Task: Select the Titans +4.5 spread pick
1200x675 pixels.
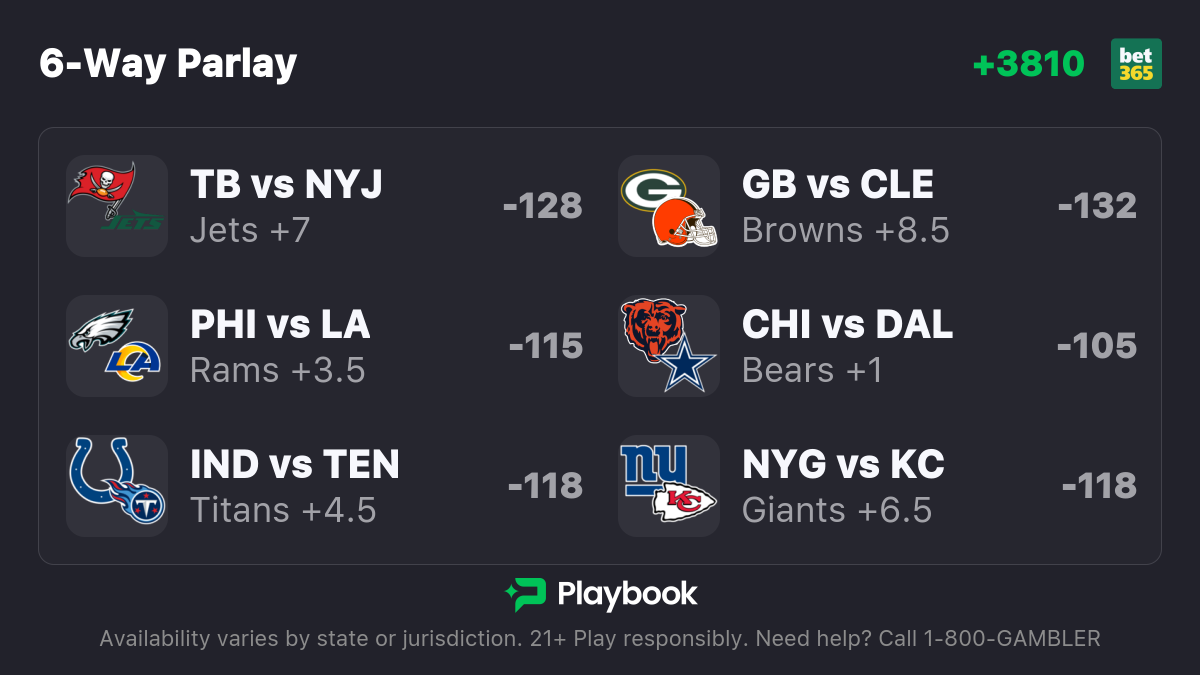Action: [283, 510]
